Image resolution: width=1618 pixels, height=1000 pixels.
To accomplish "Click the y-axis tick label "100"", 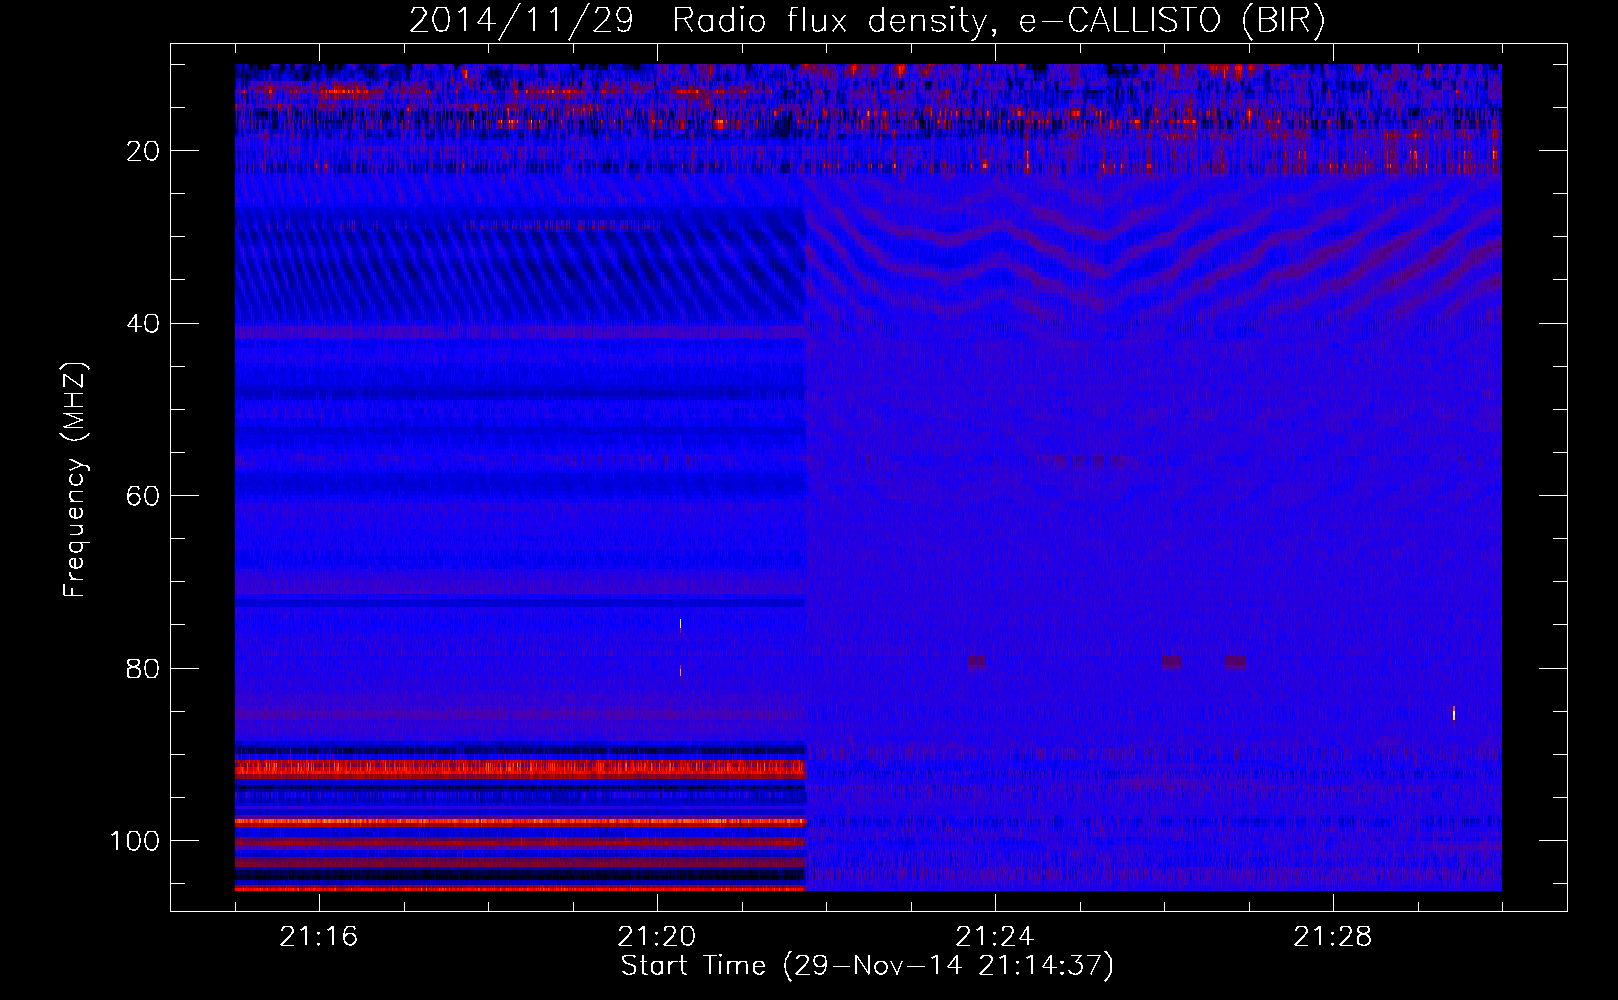I will 135,841.
